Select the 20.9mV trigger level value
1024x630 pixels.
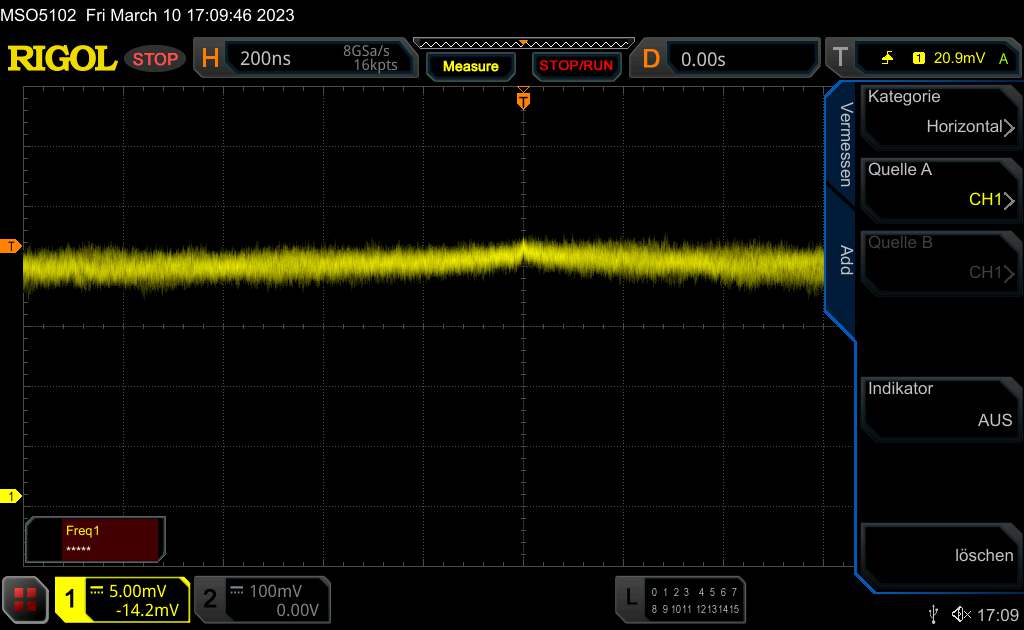coord(959,58)
